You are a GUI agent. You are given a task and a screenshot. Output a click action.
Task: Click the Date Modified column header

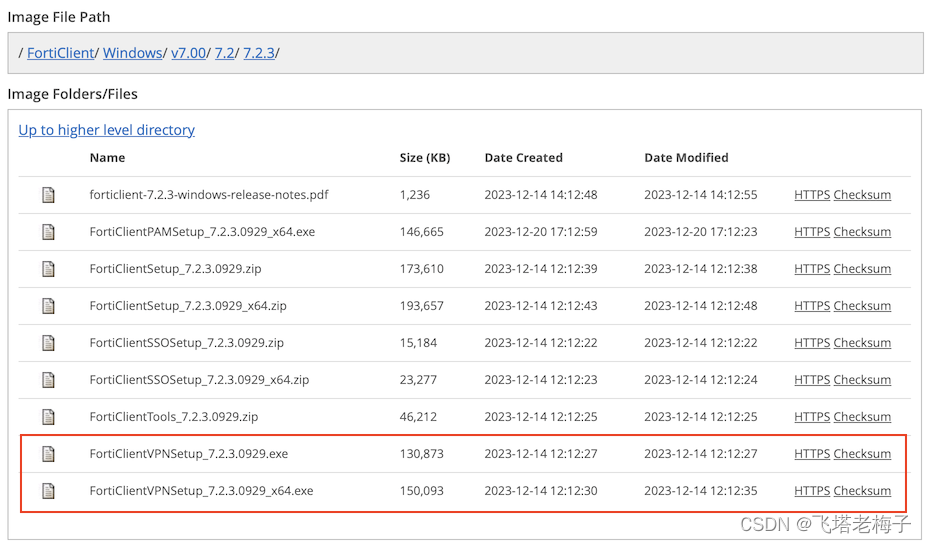(x=686, y=158)
